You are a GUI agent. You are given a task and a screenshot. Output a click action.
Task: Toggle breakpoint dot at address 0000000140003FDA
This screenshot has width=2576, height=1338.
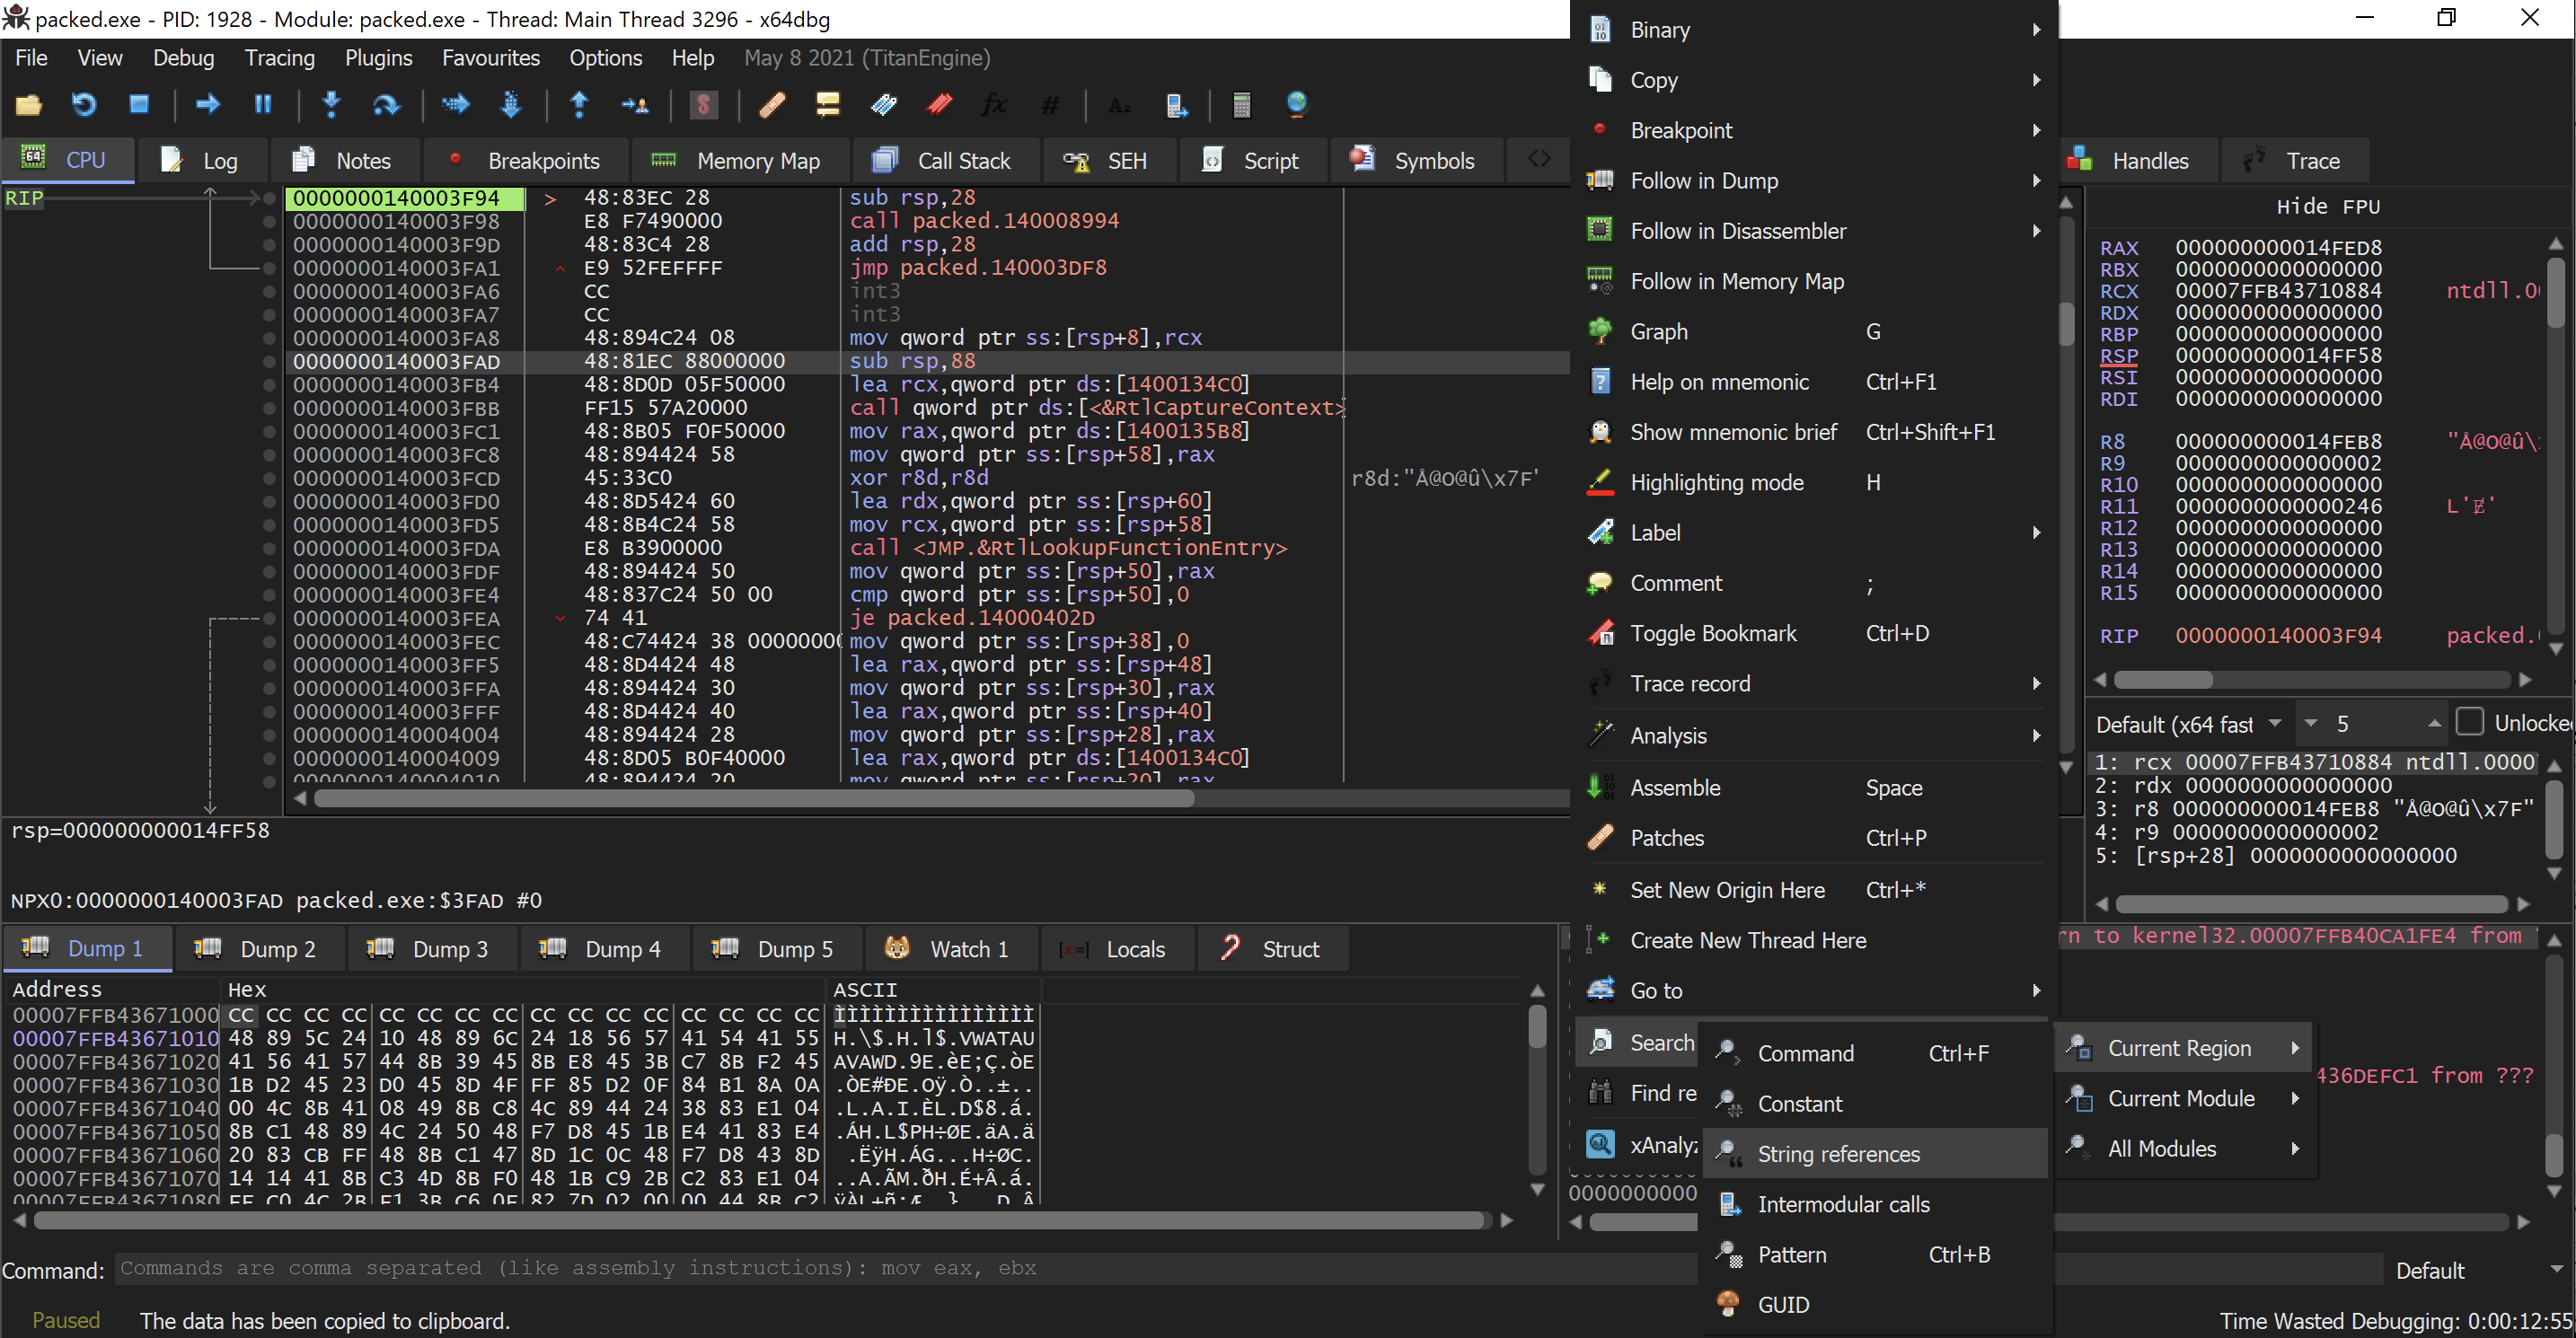pyautogui.click(x=269, y=549)
